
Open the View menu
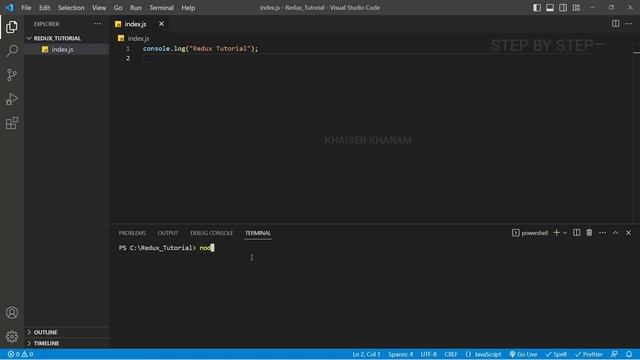(x=99, y=8)
